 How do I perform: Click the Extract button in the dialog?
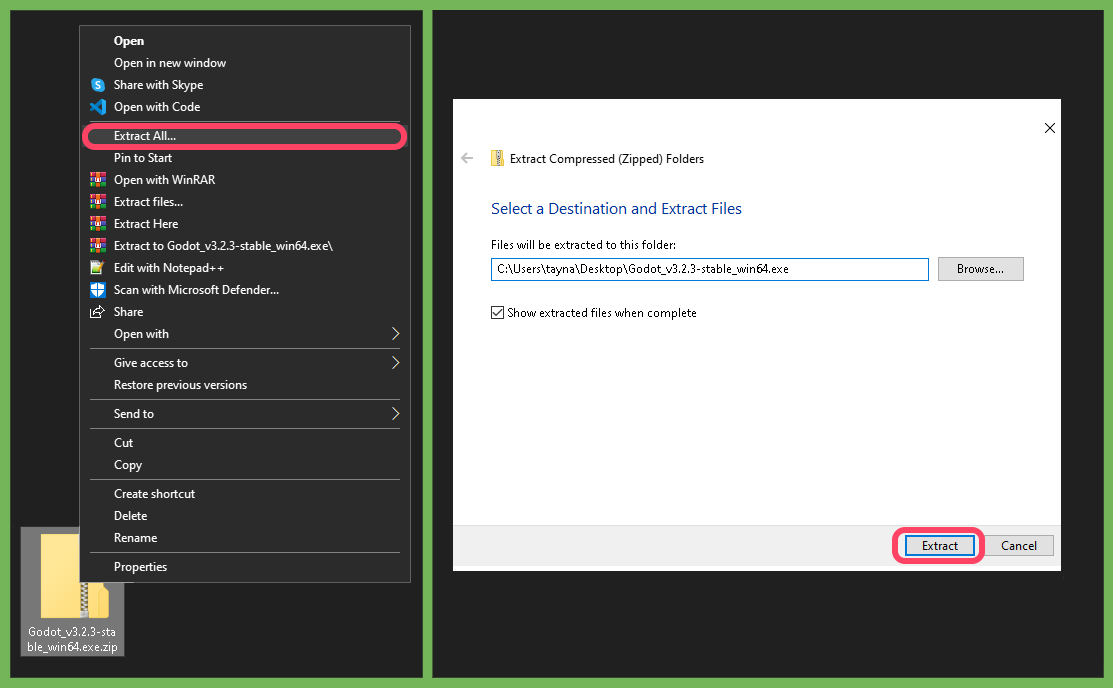(x=940, y=546)
